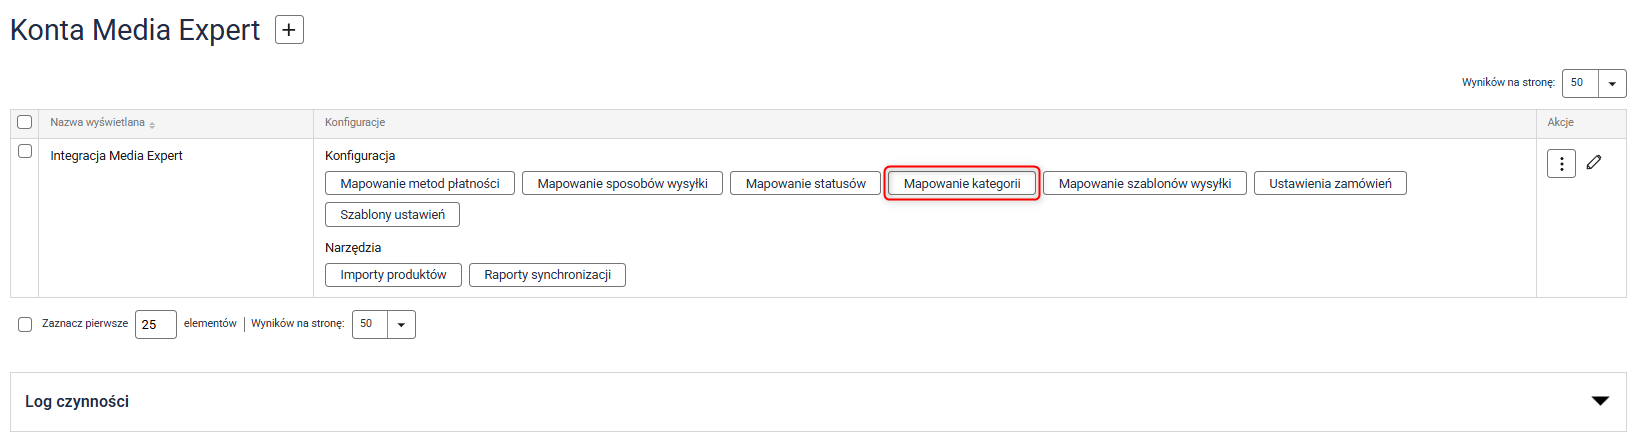Image resolution: width=1639 pixels, height=443 pixels.
Task: Open Mapowanie metod płatności
Action: coord(420,183)
